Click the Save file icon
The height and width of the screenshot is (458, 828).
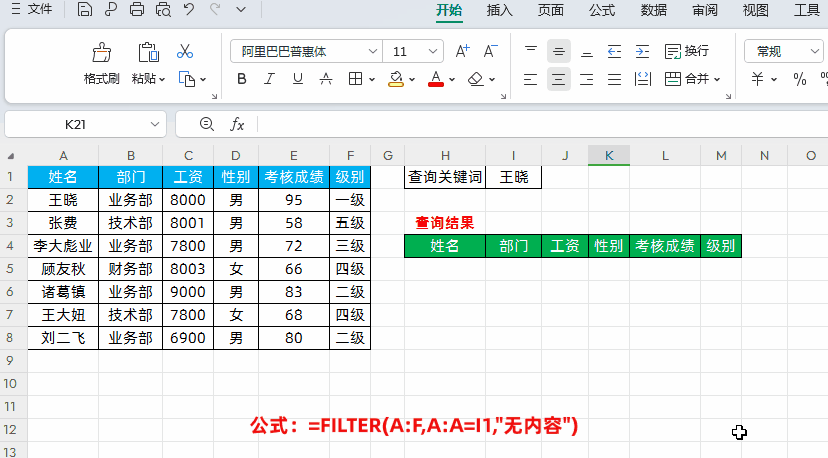(84, 10)
